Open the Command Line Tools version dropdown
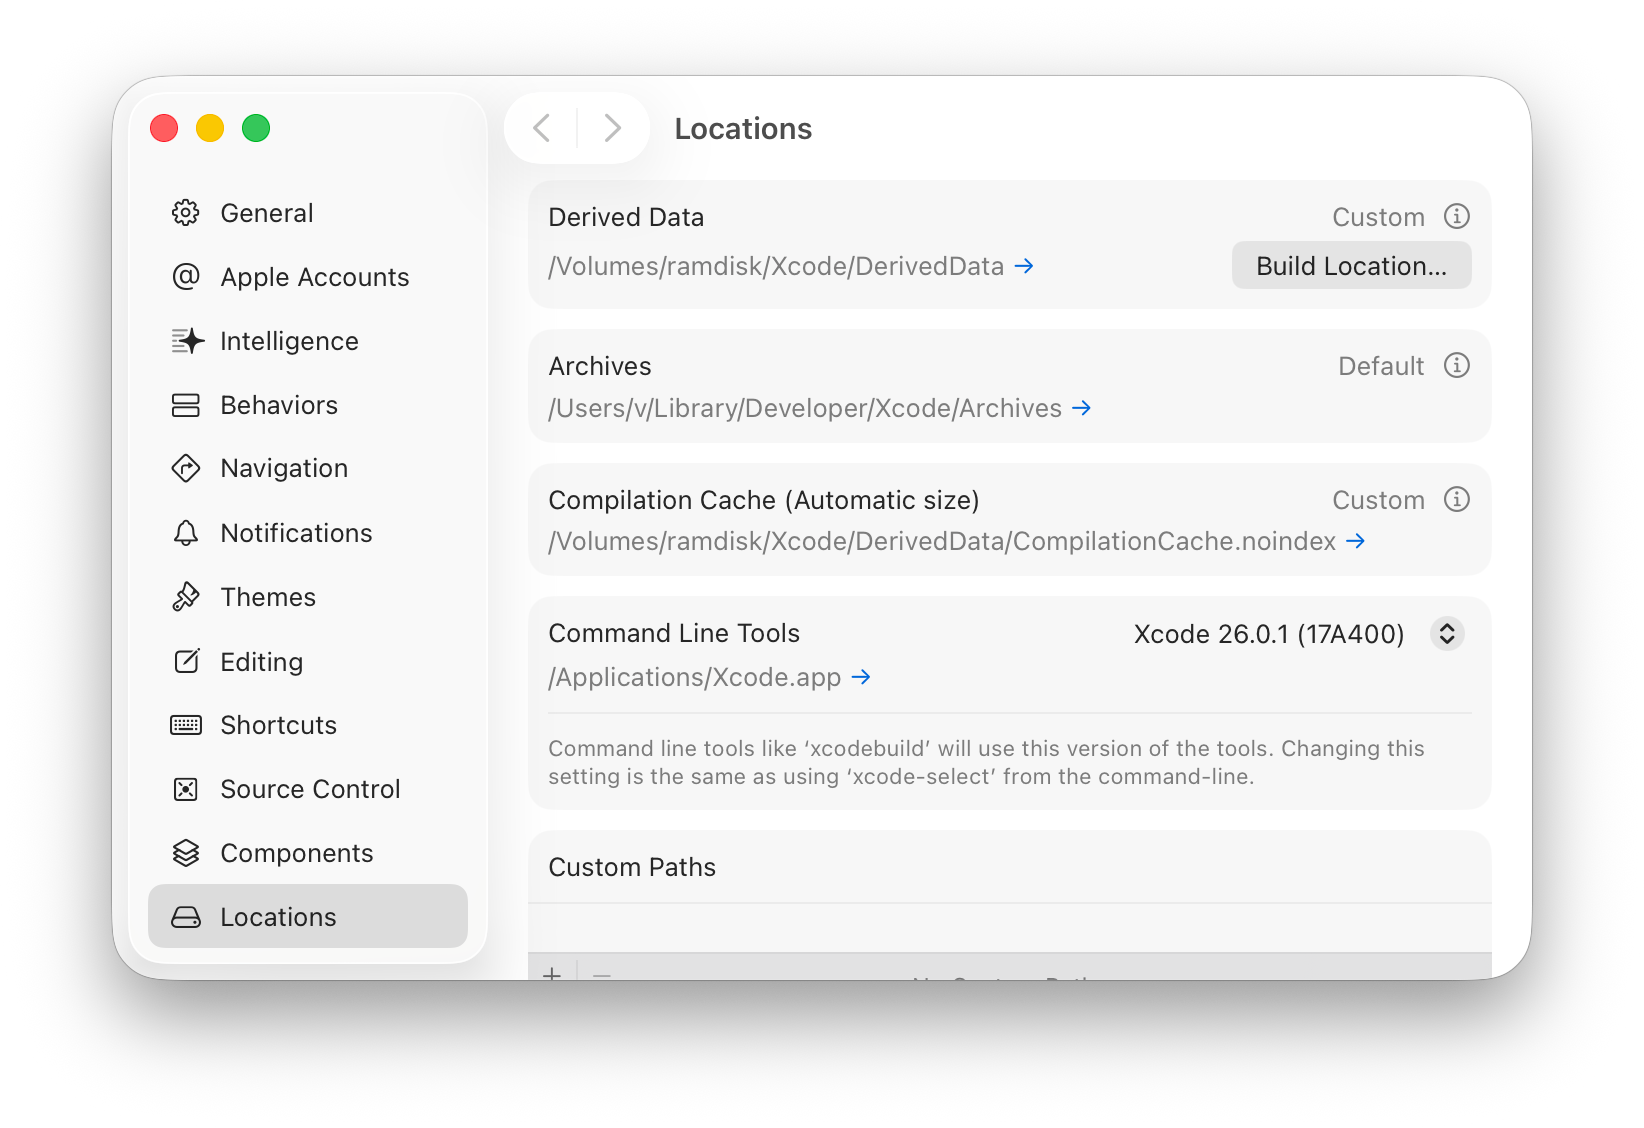This screenshot has width=1644, height=1128. (x=1446, y=634)
